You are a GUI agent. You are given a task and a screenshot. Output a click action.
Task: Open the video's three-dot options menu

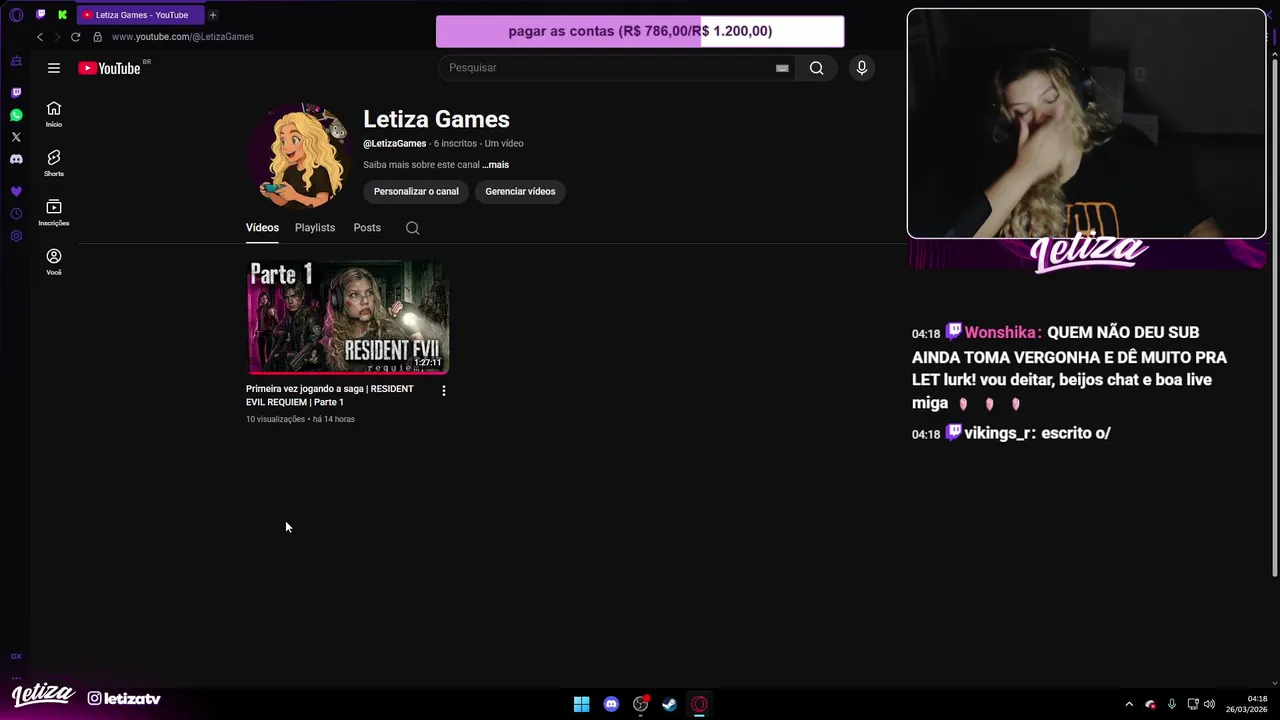(x=444, y=391)
